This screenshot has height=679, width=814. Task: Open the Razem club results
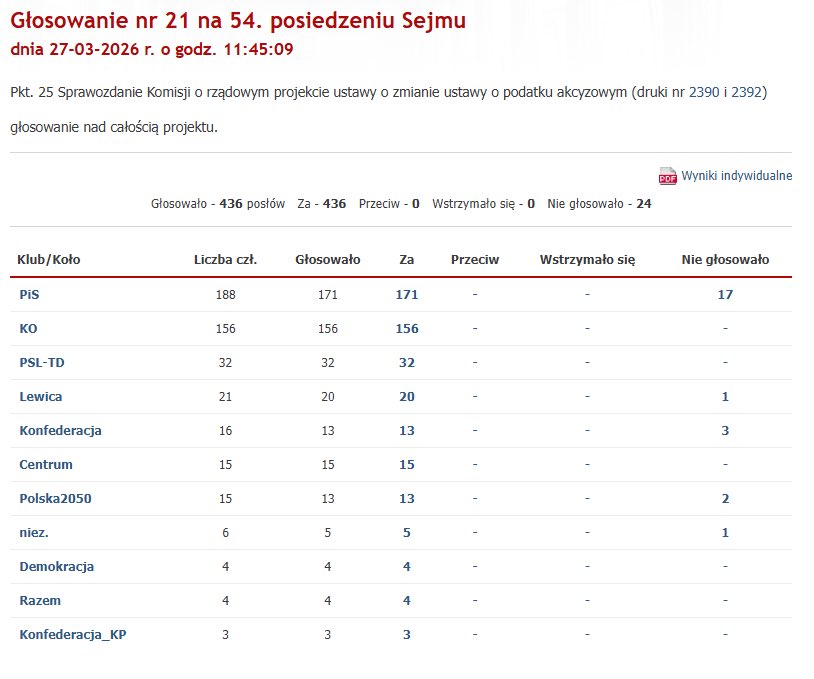pyautogui.click(x=39, y=600)
